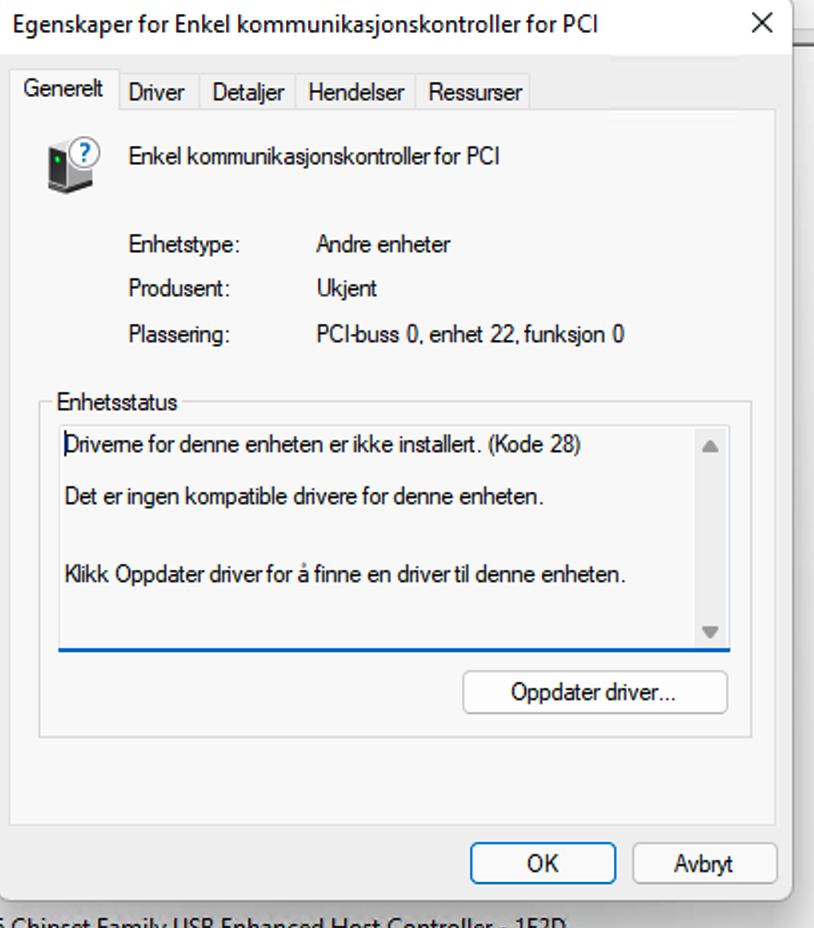Go to the Ressurser tab
This screenshot has width=814, height=928.
tap(475, 92)
